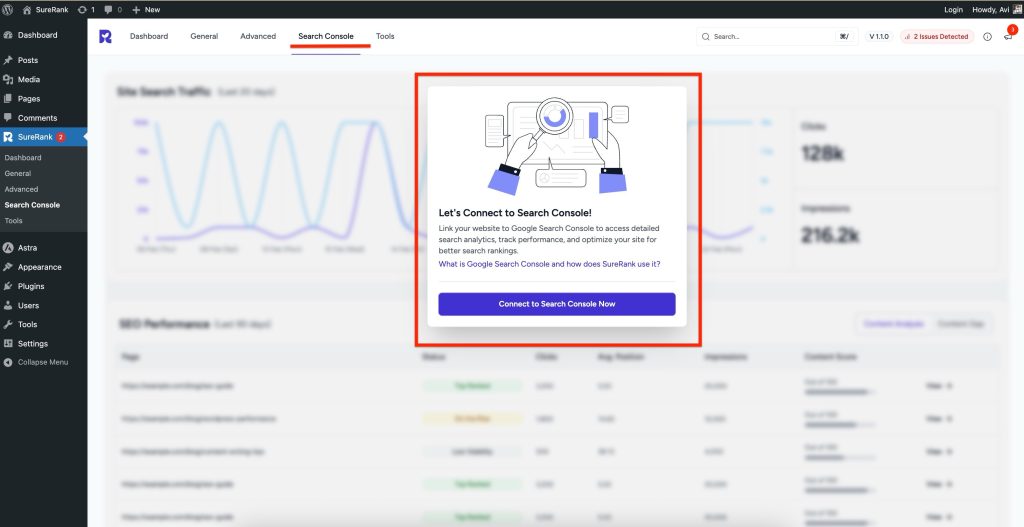The height and width of the screenshot is (527, 1024).
Task: Open the SureRank Tools submenu item
Action: pyautogui.click(x=14, y=220)
